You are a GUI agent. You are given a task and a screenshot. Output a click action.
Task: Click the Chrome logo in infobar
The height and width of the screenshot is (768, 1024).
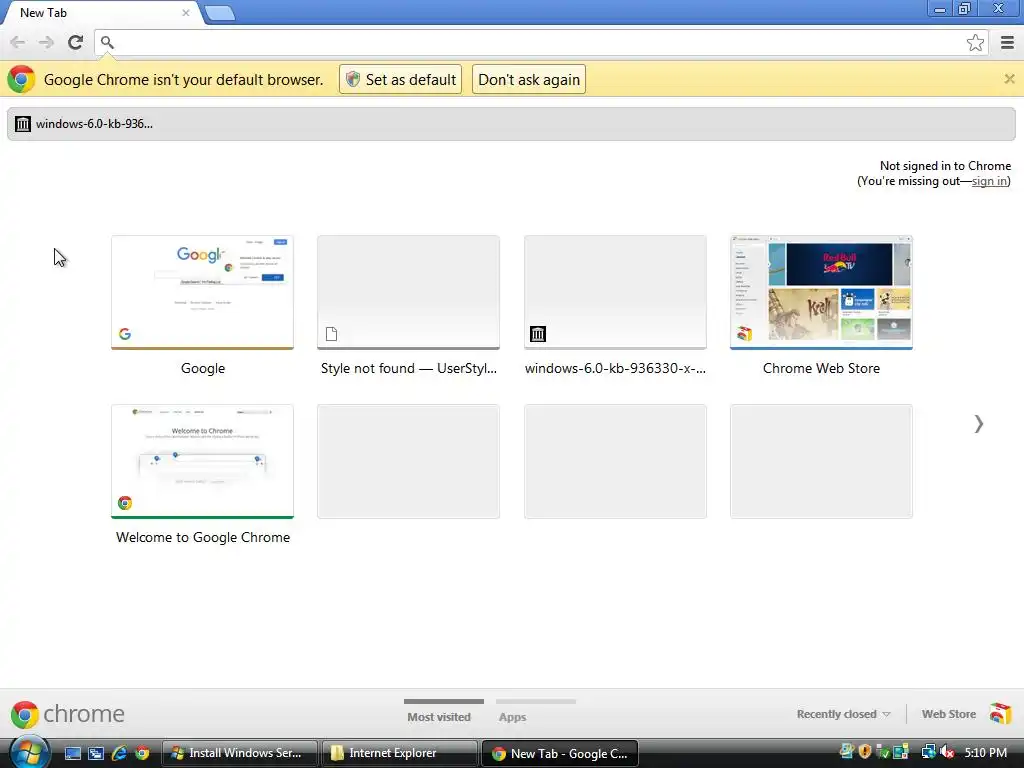click(21, 79)
